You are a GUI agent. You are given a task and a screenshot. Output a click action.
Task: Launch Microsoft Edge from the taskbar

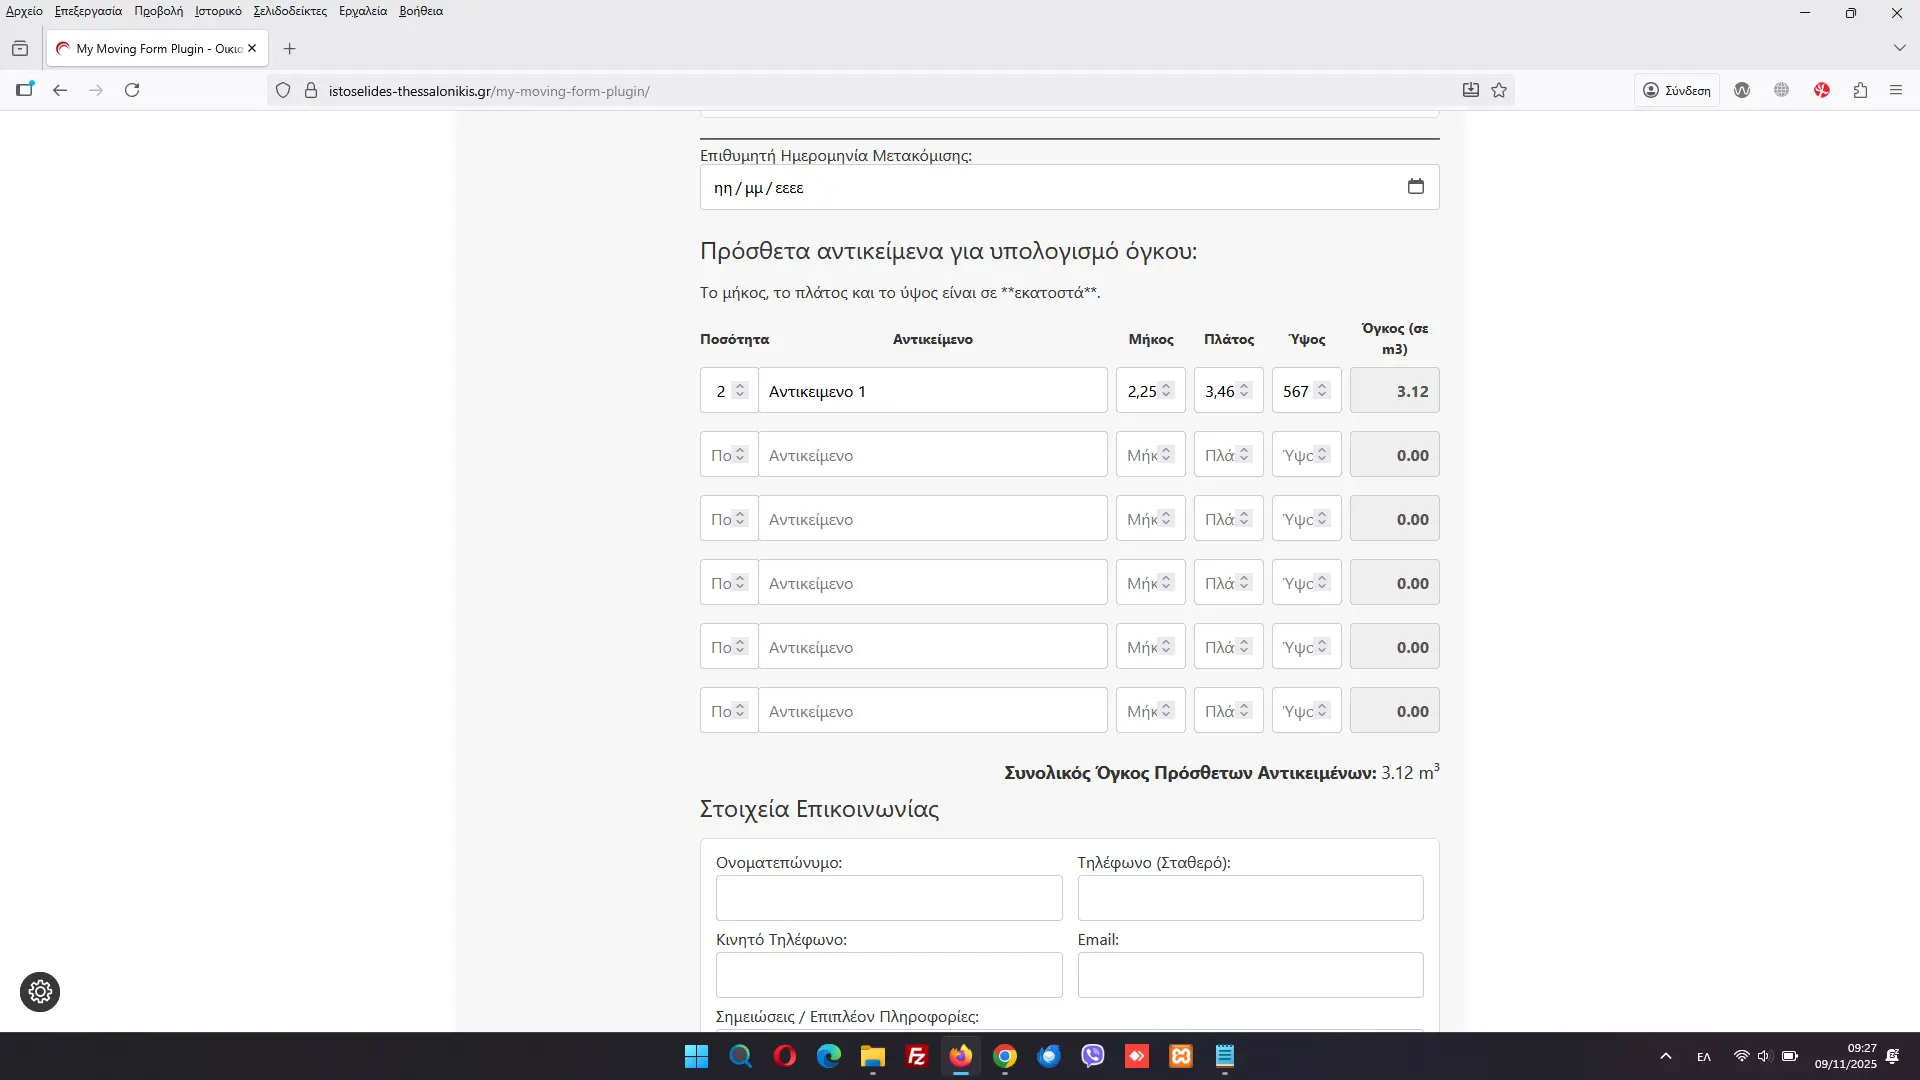tap(829, 1056)
